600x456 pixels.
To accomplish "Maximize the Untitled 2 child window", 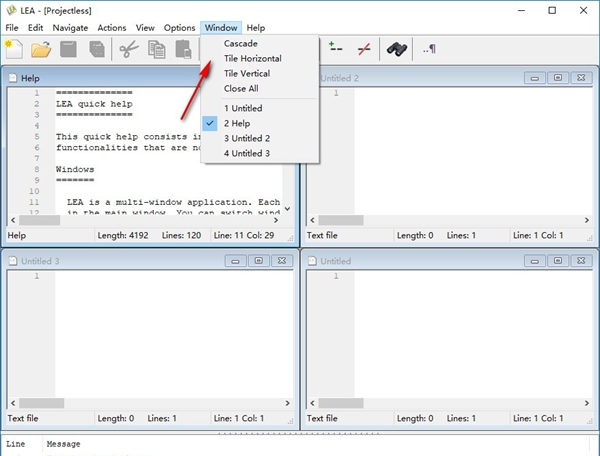I will (x=558, y=78).
